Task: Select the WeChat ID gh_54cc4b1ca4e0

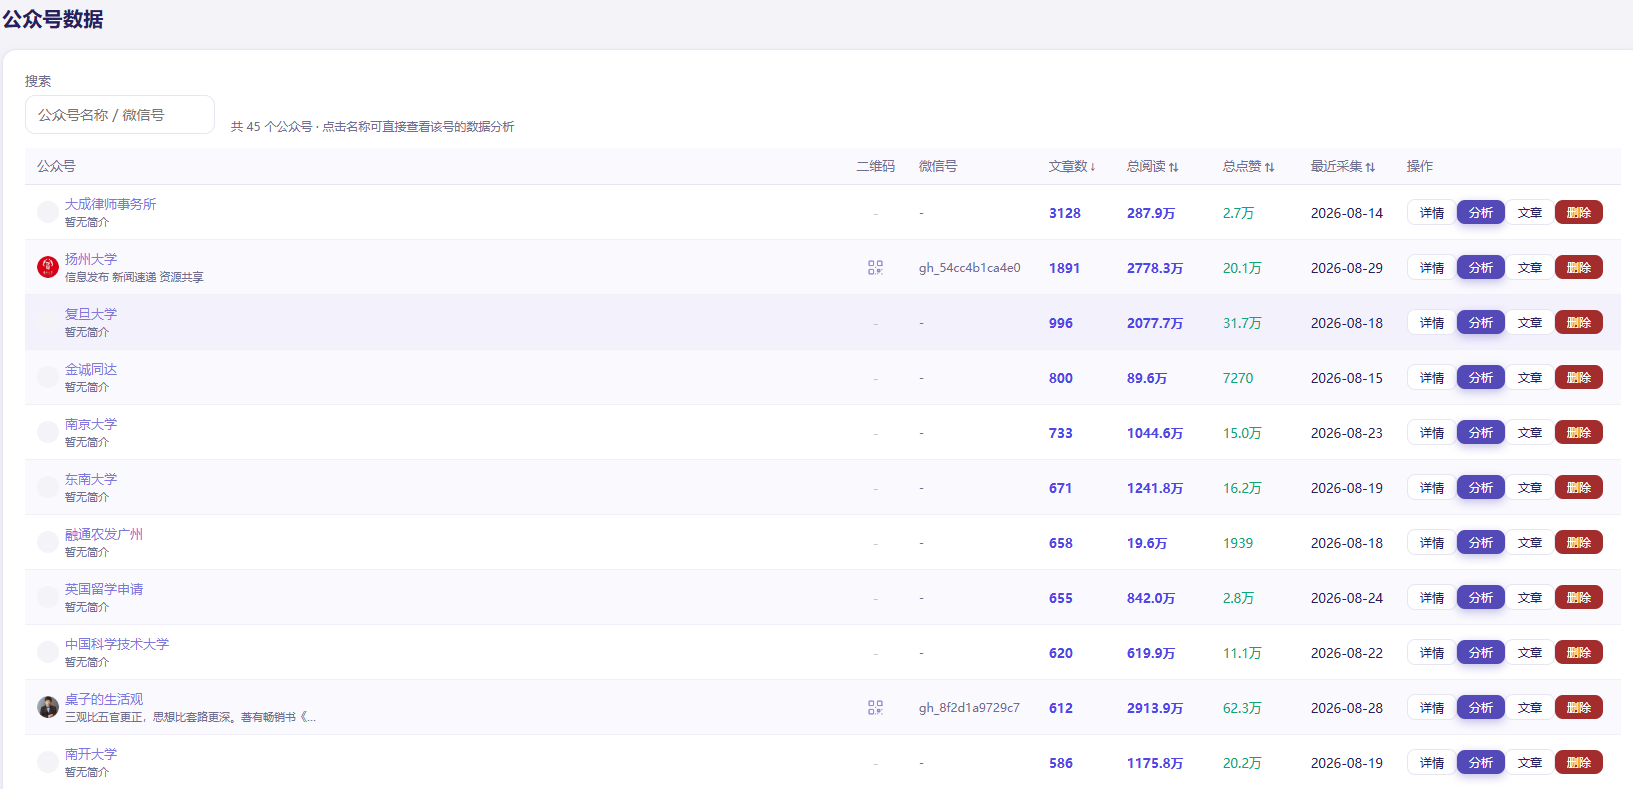Action: [970, 268]
